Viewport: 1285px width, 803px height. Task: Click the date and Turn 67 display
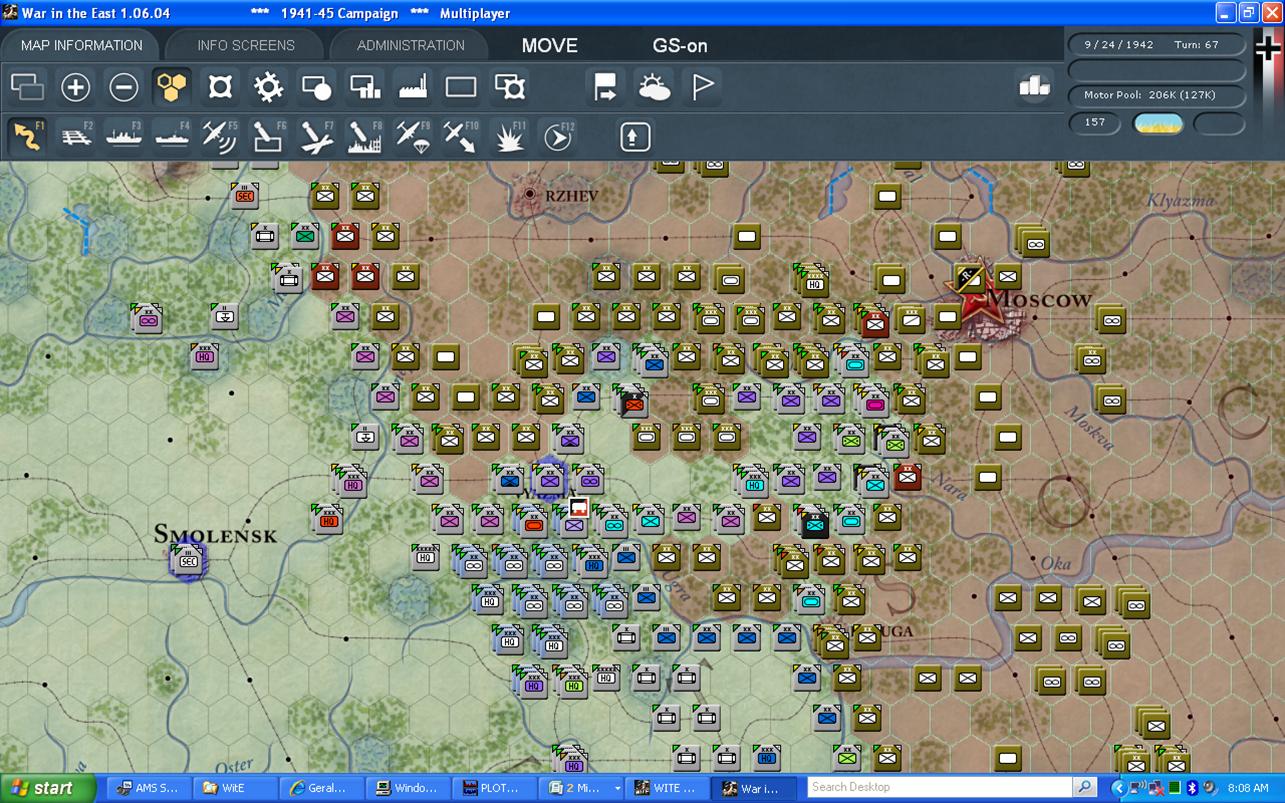point(1157,45)
